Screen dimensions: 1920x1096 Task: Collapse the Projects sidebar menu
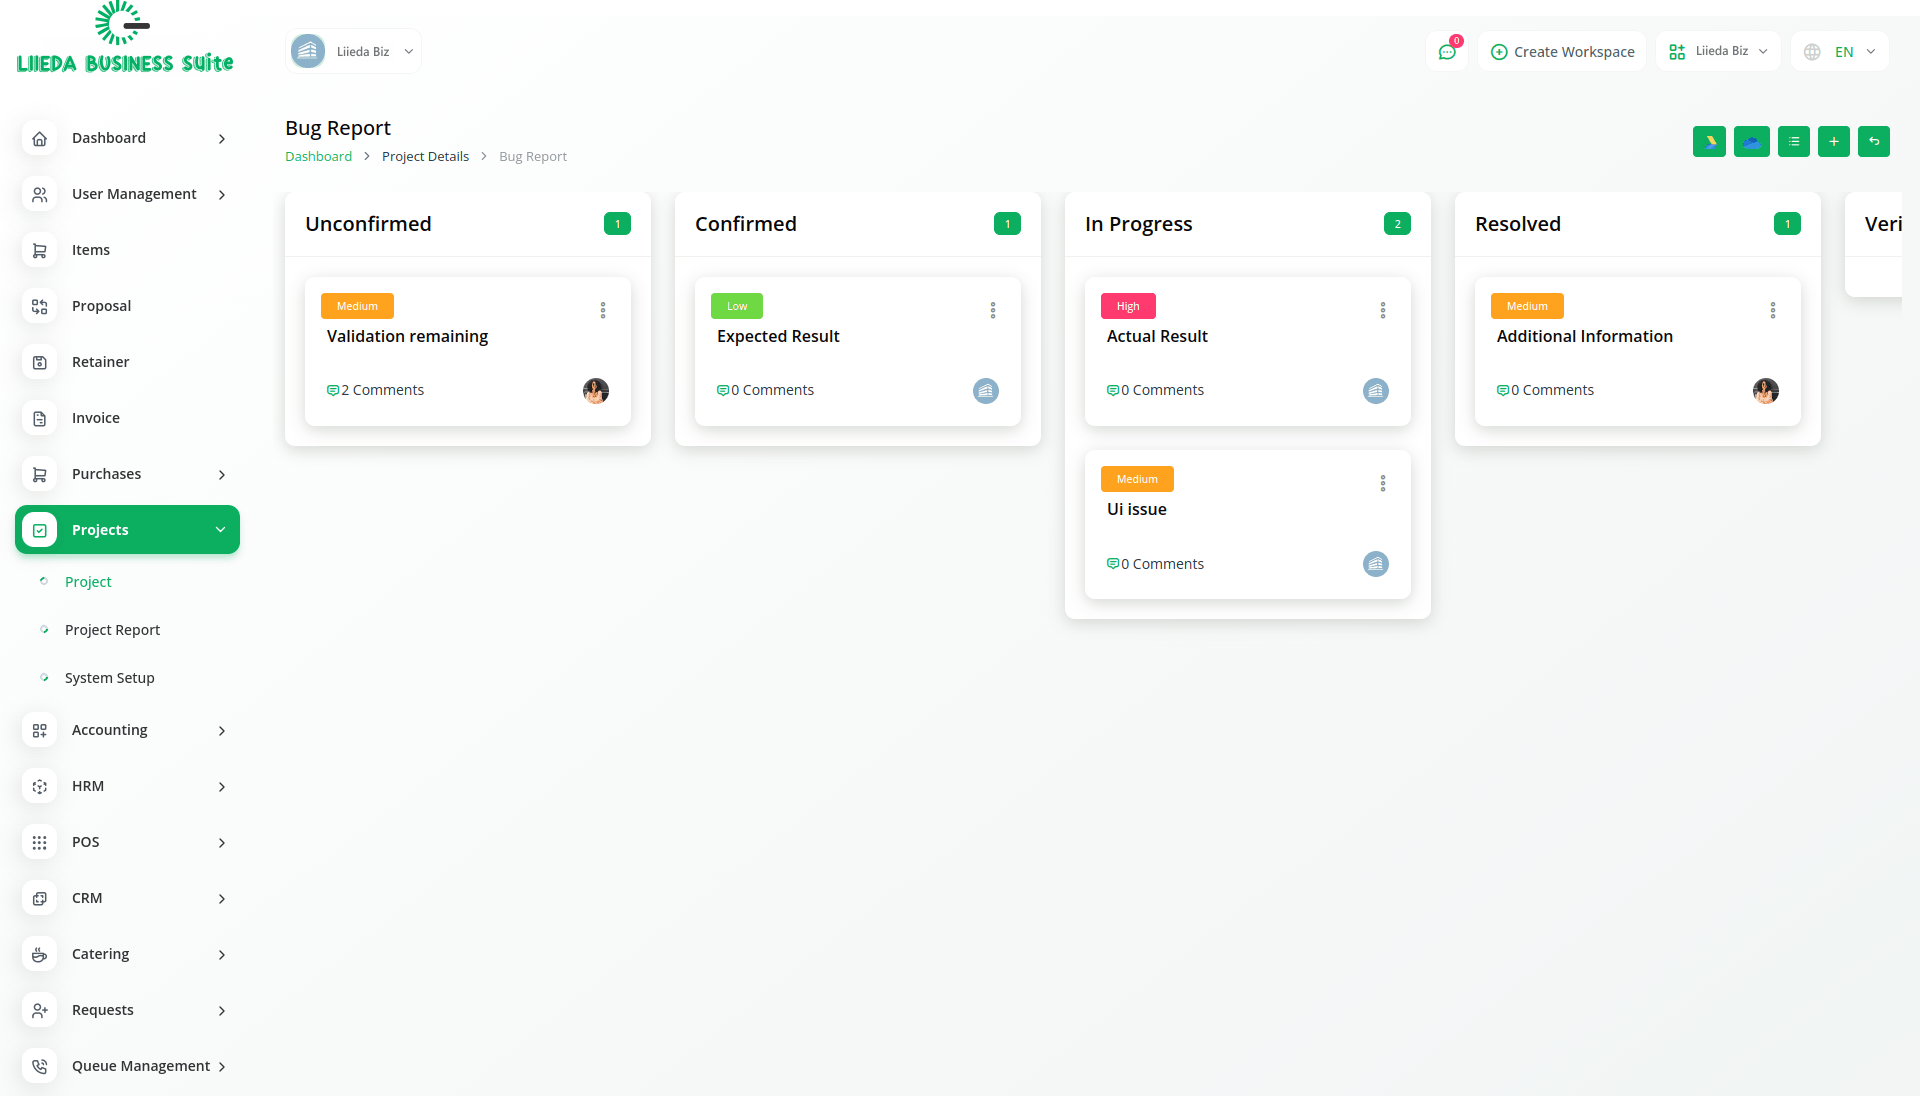(127, 530)
